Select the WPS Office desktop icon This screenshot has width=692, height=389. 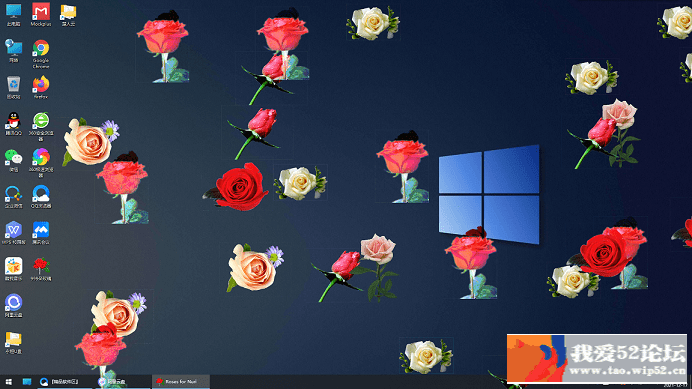click(x=13, y=233)
